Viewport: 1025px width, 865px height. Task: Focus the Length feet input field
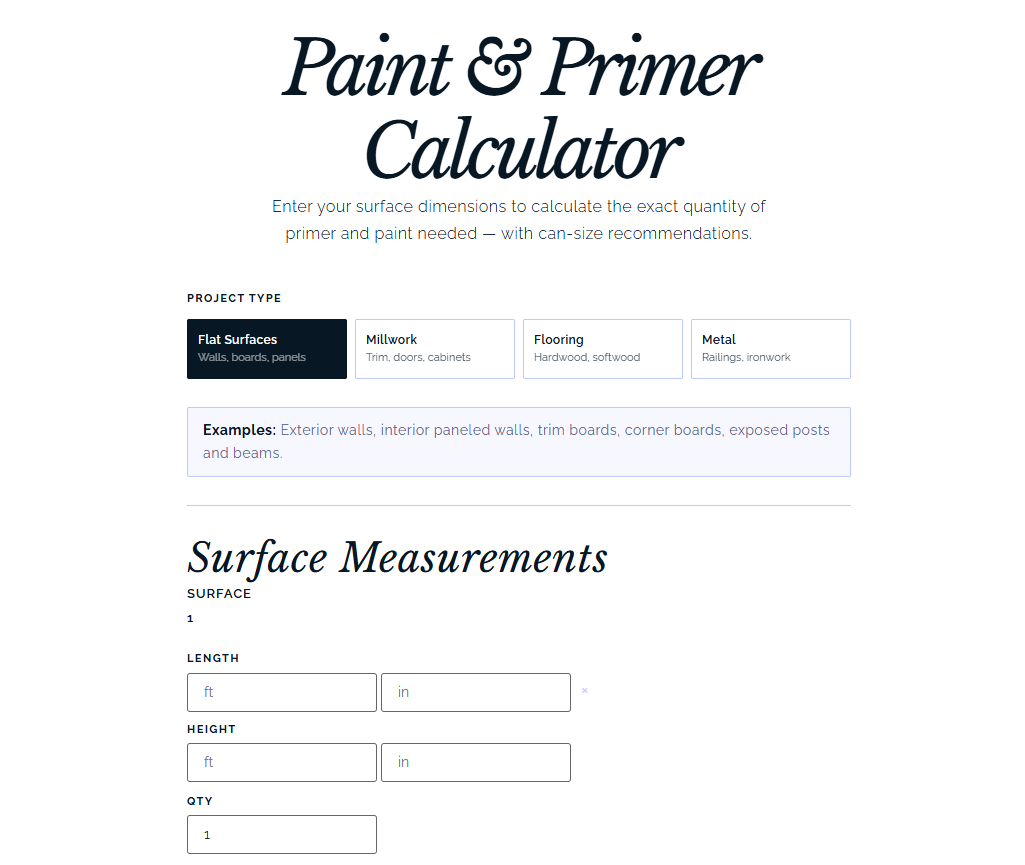point(282,692)
